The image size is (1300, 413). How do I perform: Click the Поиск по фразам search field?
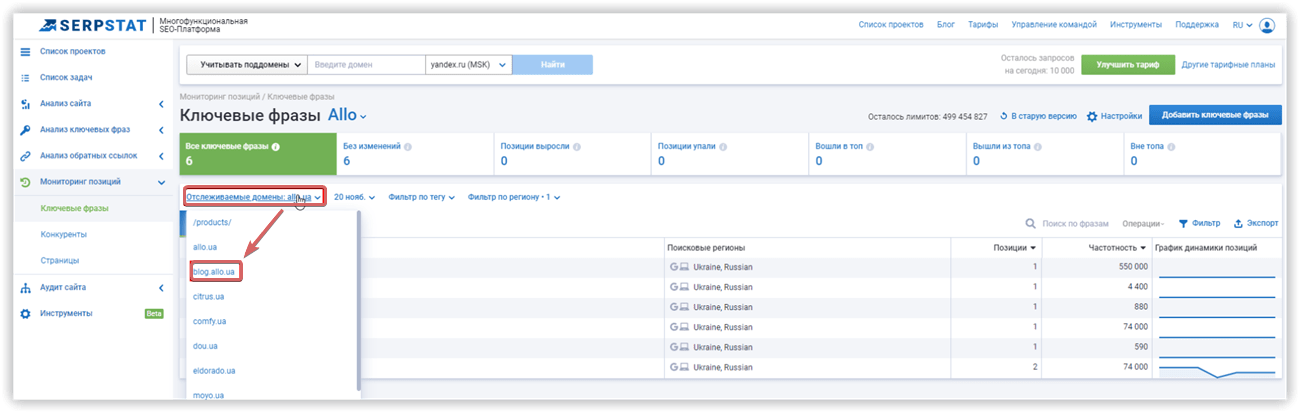(1076, 224)
